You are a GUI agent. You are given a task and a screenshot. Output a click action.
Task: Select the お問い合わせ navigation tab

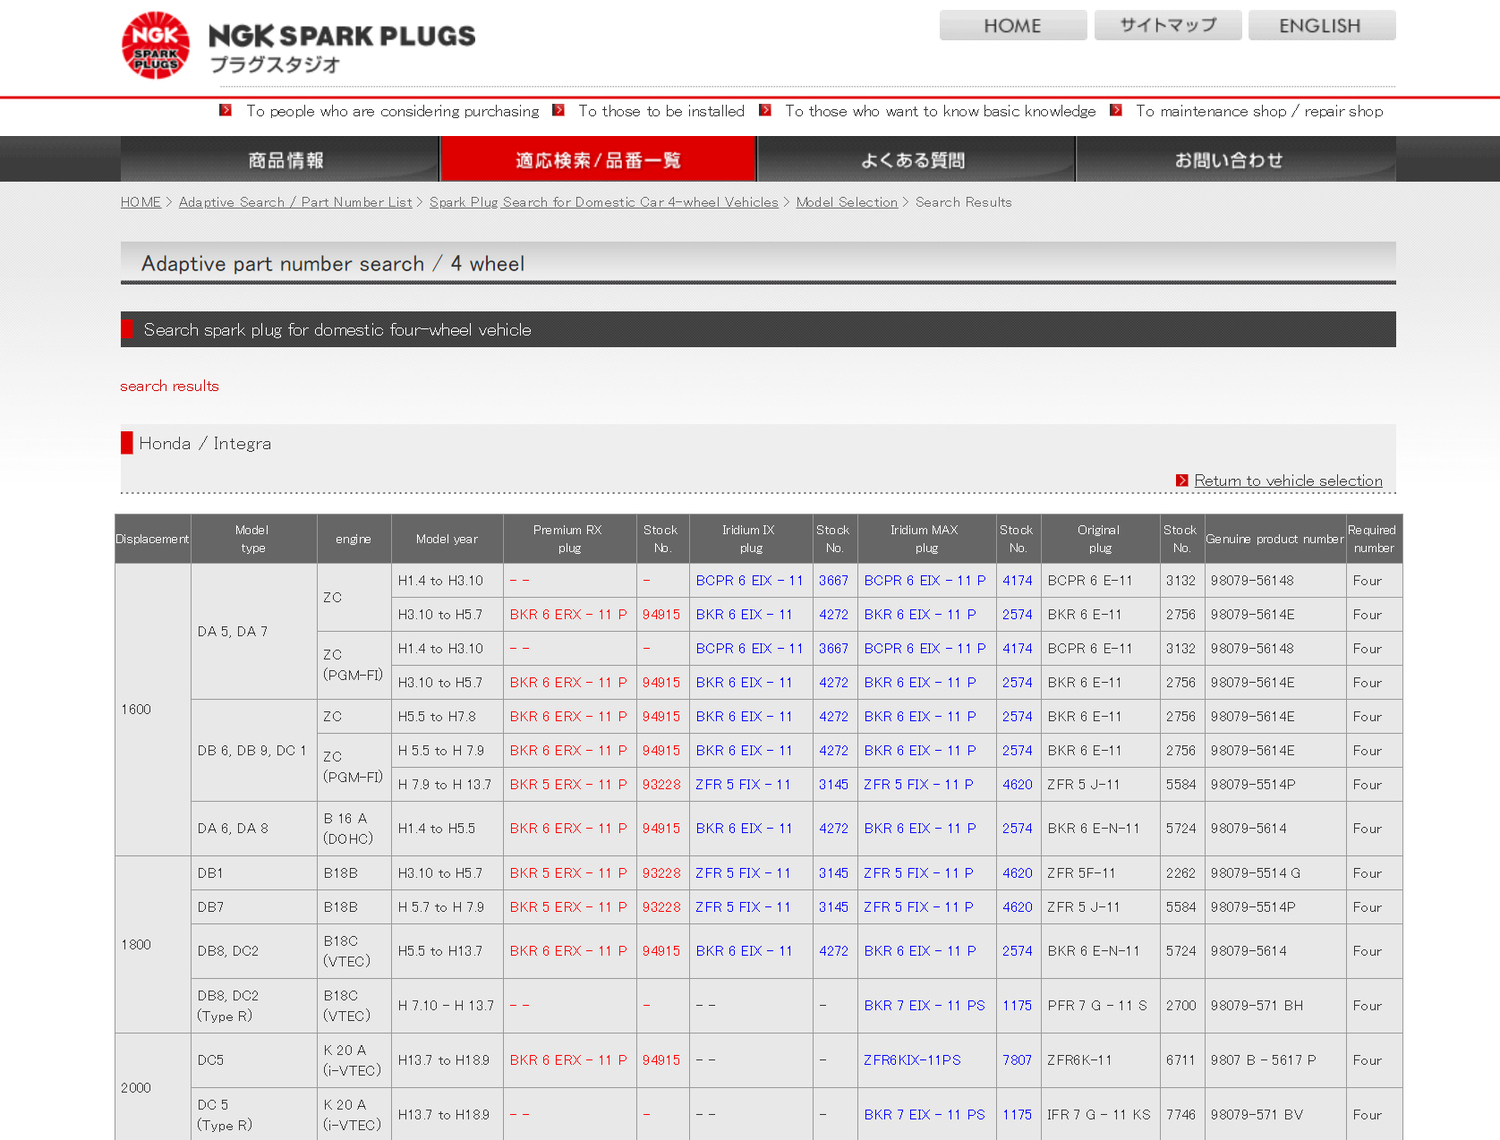[1236, 159]
